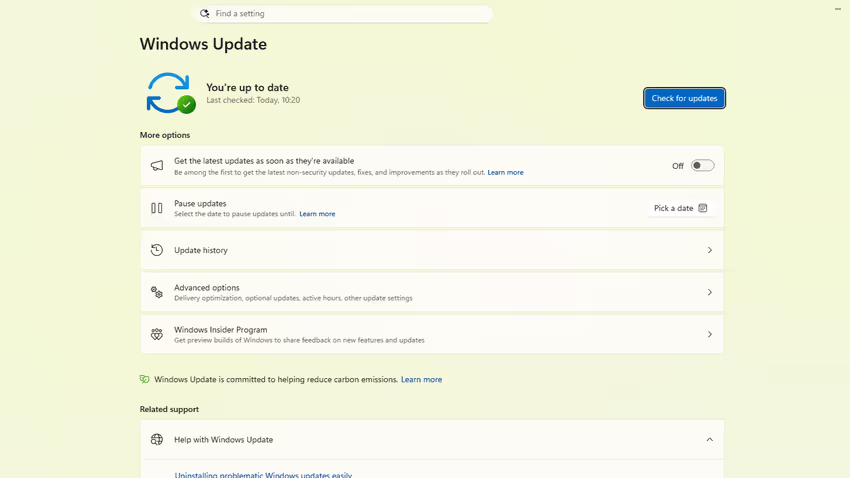Click the More options section heading
850x478 pixels.
[x=165, y=135]
